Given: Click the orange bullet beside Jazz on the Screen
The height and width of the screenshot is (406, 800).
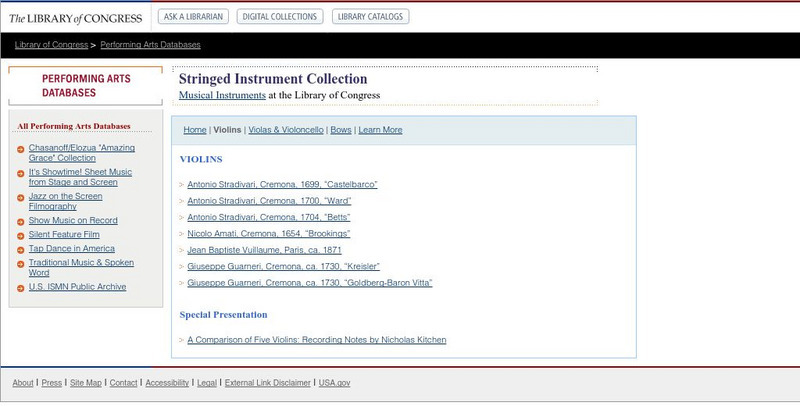Looking at the screenshot, I should [x=20, y=198].
